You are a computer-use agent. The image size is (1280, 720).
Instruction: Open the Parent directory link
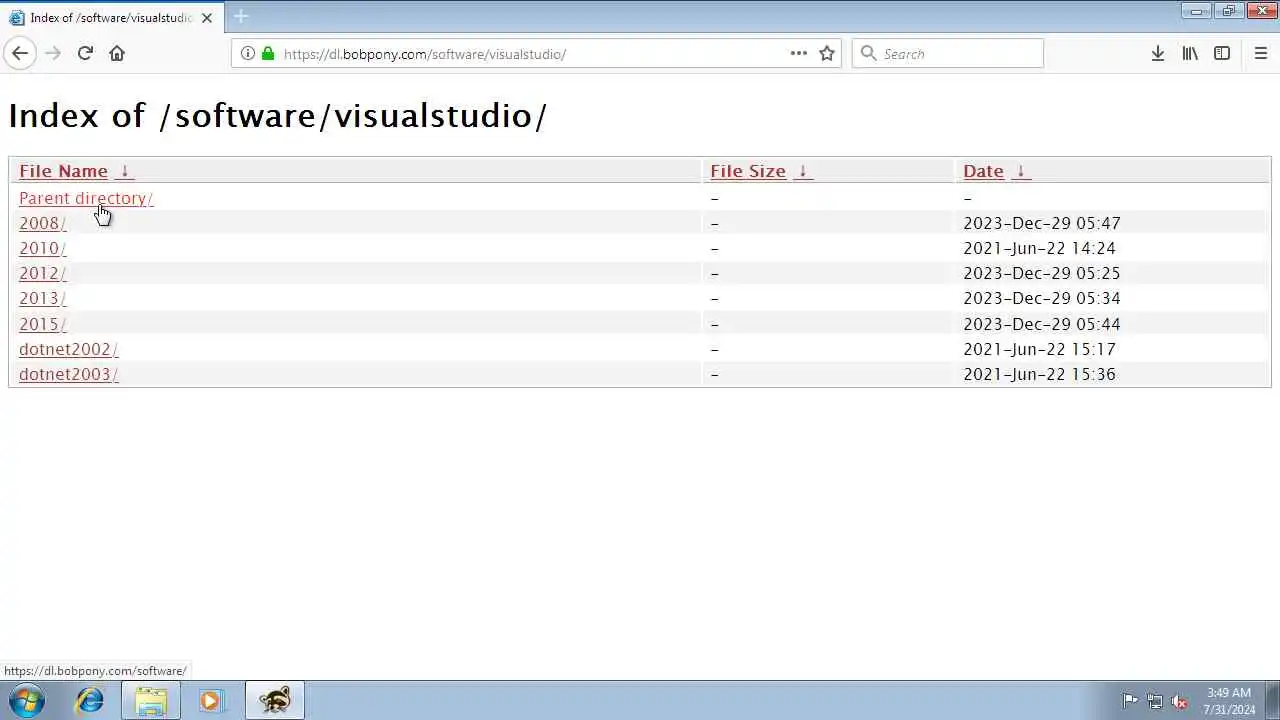(x=86, y=198)
